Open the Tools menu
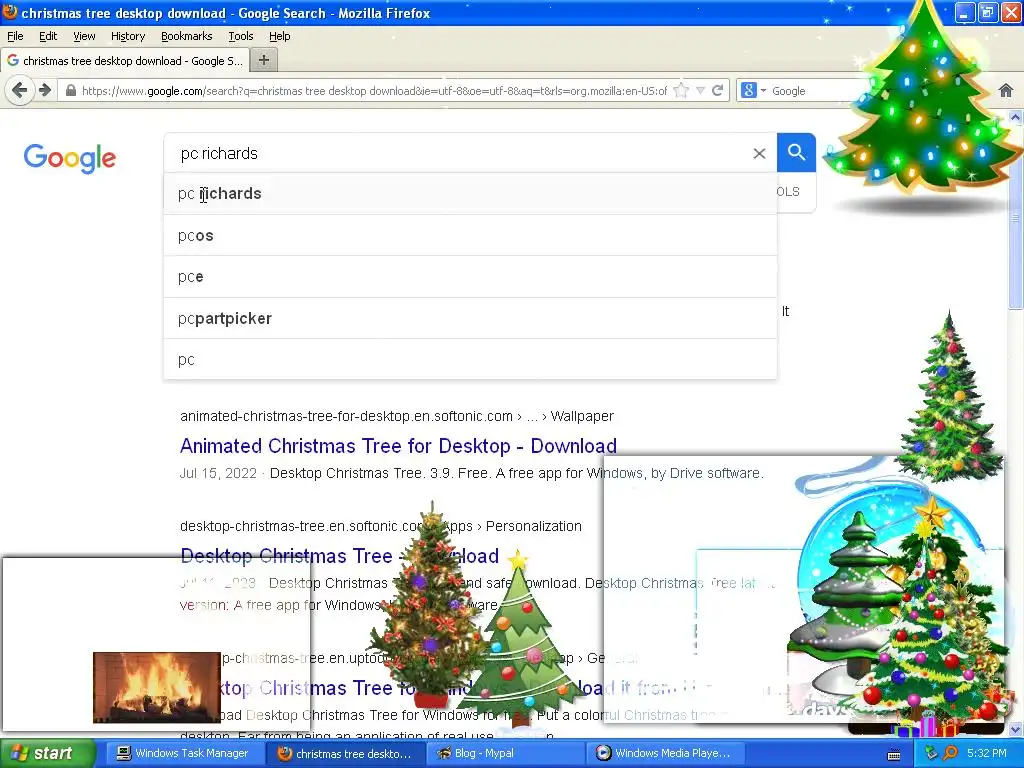Screen dimensions: 1024x768 (240, 37)
